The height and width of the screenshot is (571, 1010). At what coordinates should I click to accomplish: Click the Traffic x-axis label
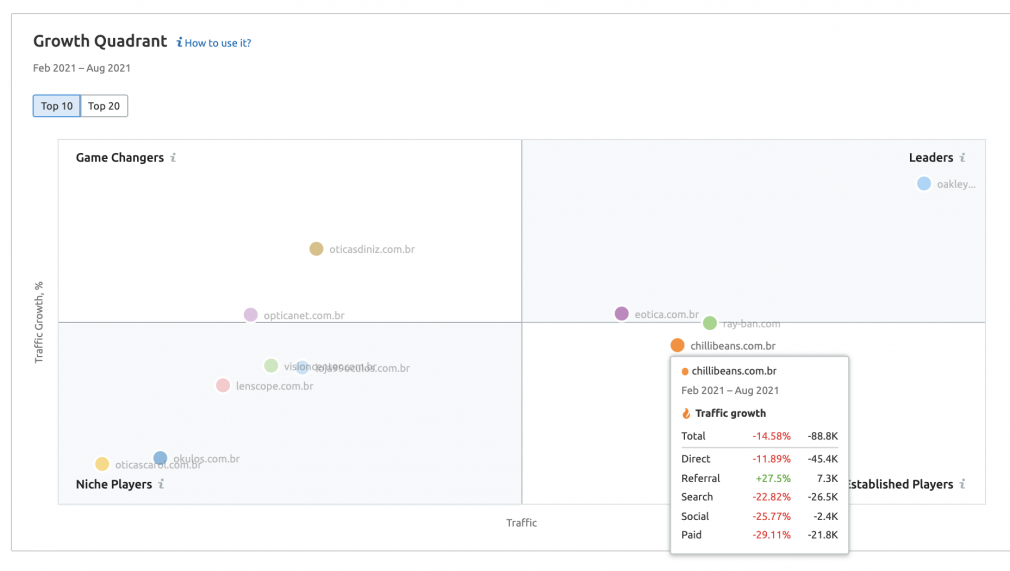521,523
